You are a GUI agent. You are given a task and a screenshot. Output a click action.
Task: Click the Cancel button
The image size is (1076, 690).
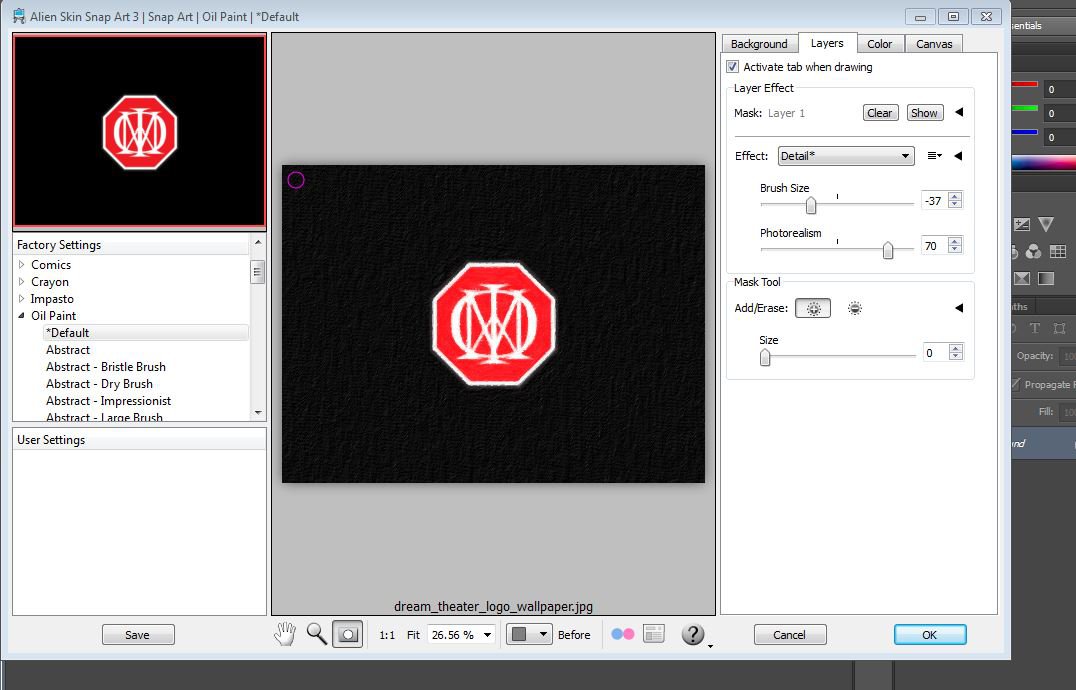(x=790, y=634)
